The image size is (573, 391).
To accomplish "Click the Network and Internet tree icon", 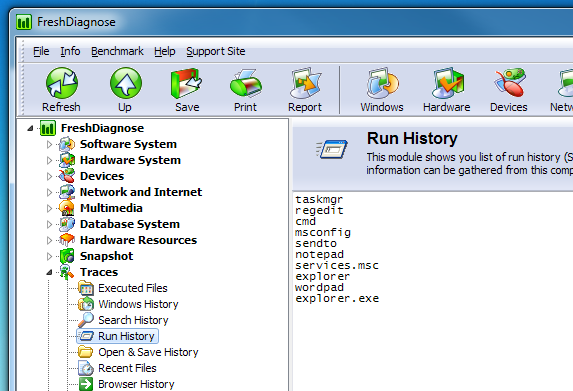I will [x=67, y=192].
